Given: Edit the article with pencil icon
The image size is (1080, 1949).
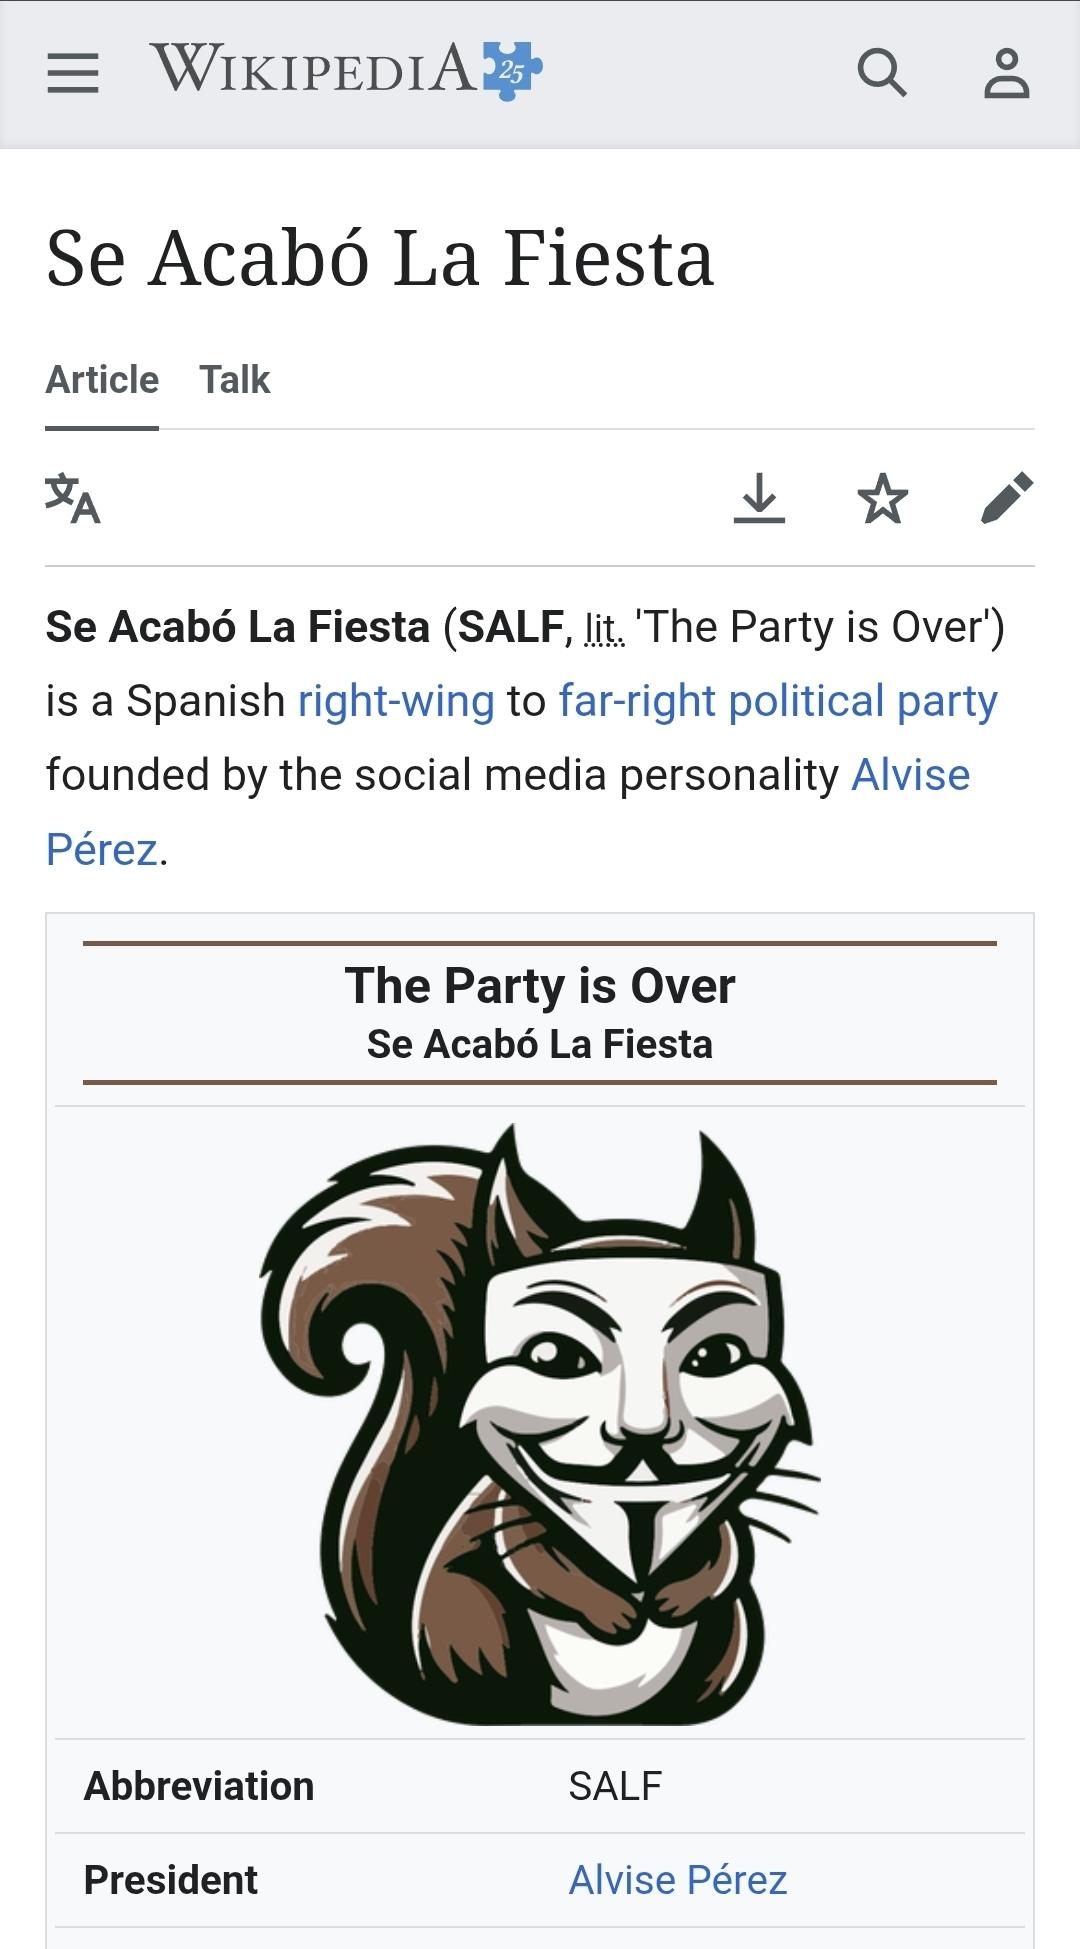Looking at the screenshot, I should [x=1006, y=498].
